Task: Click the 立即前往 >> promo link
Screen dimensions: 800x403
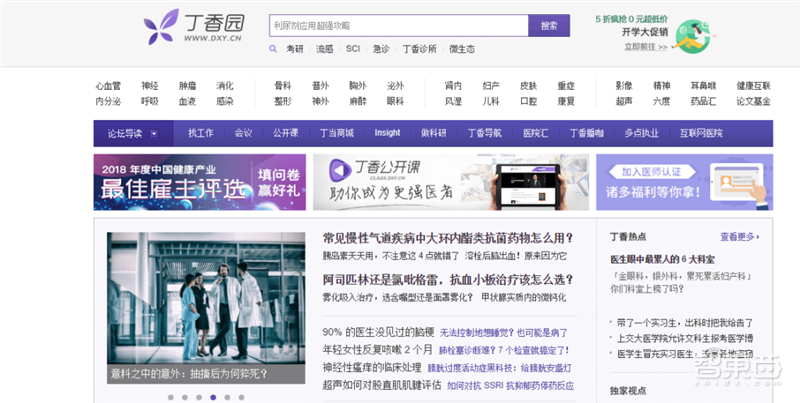Action: [x=646, y=47]
